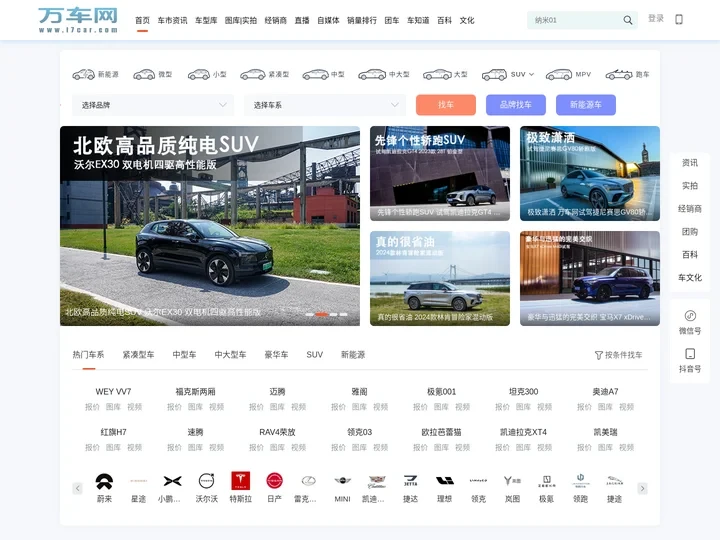This screenshot has height=540, width=720.
Task: Switch to the 新能源 tab
Action: point(353,354)
